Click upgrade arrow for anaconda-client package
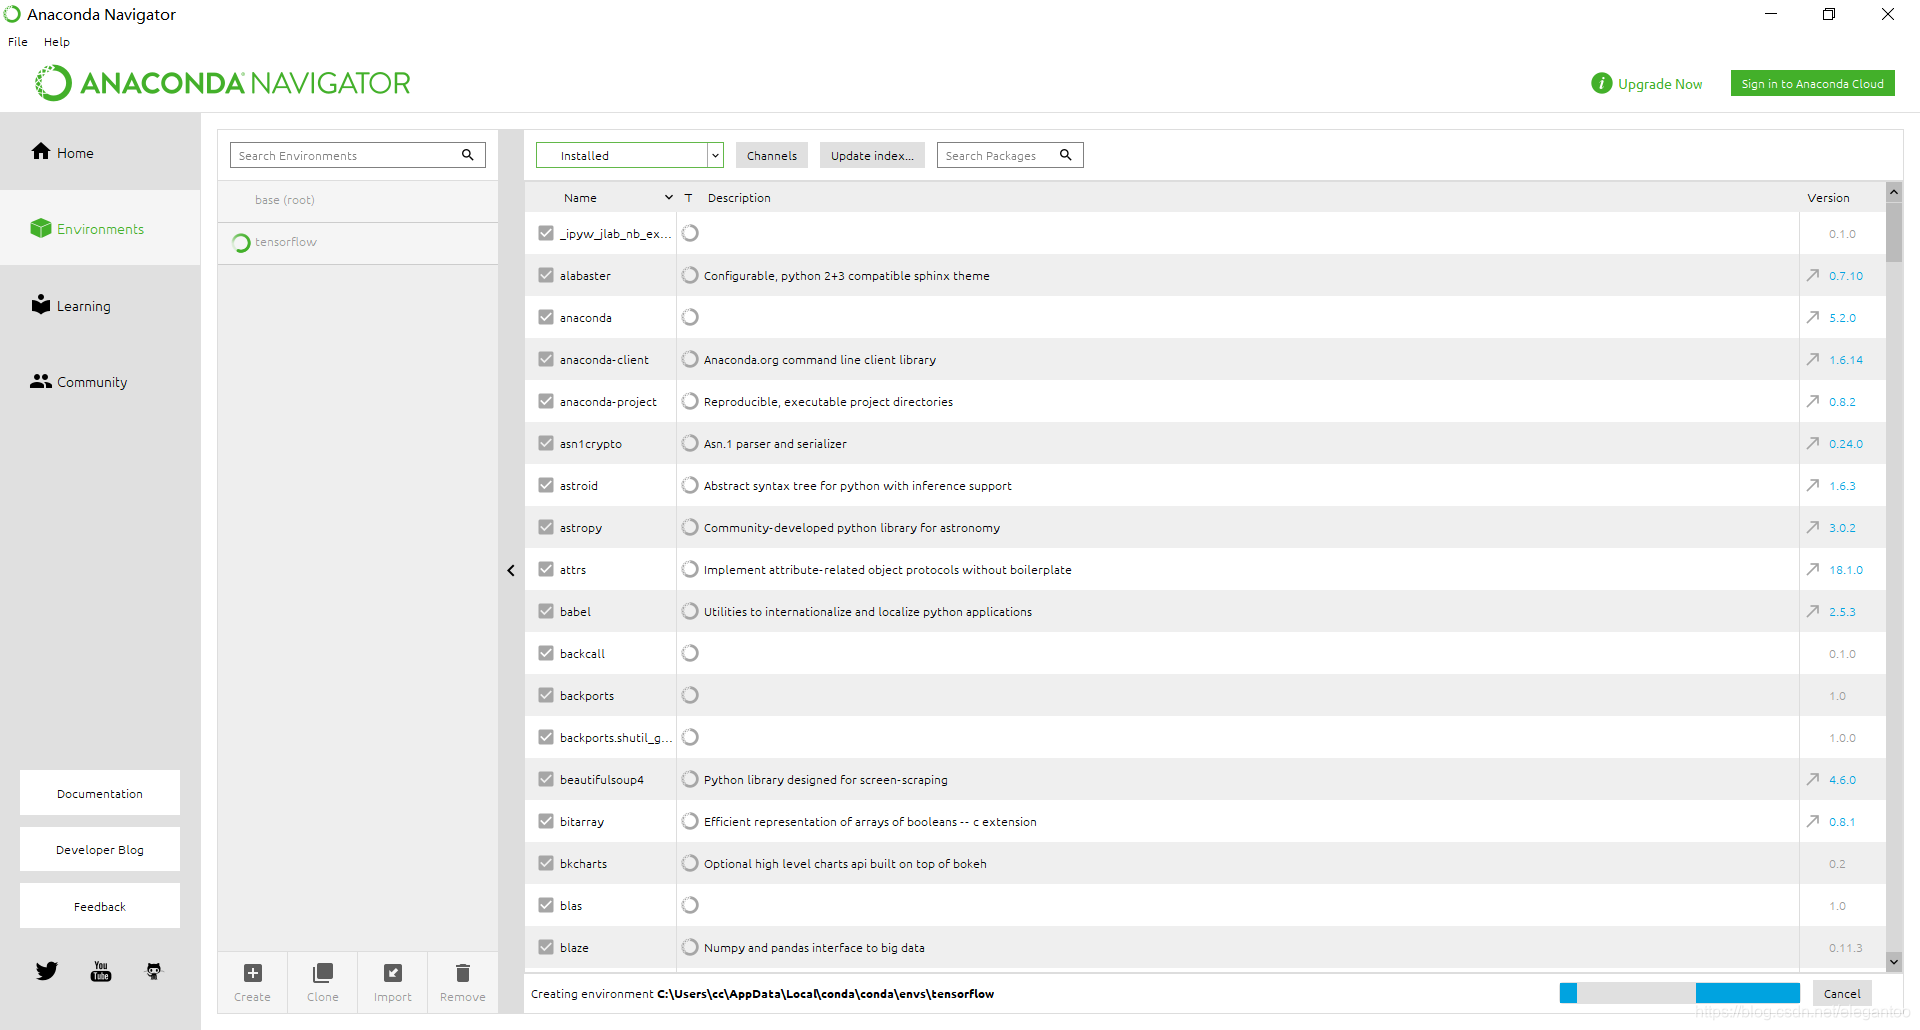 tap(1813, 359)
